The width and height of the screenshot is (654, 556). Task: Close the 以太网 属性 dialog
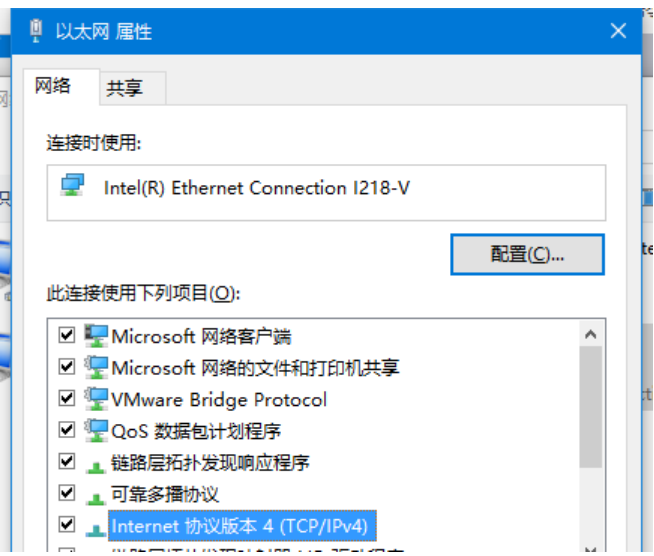(618, 31)
